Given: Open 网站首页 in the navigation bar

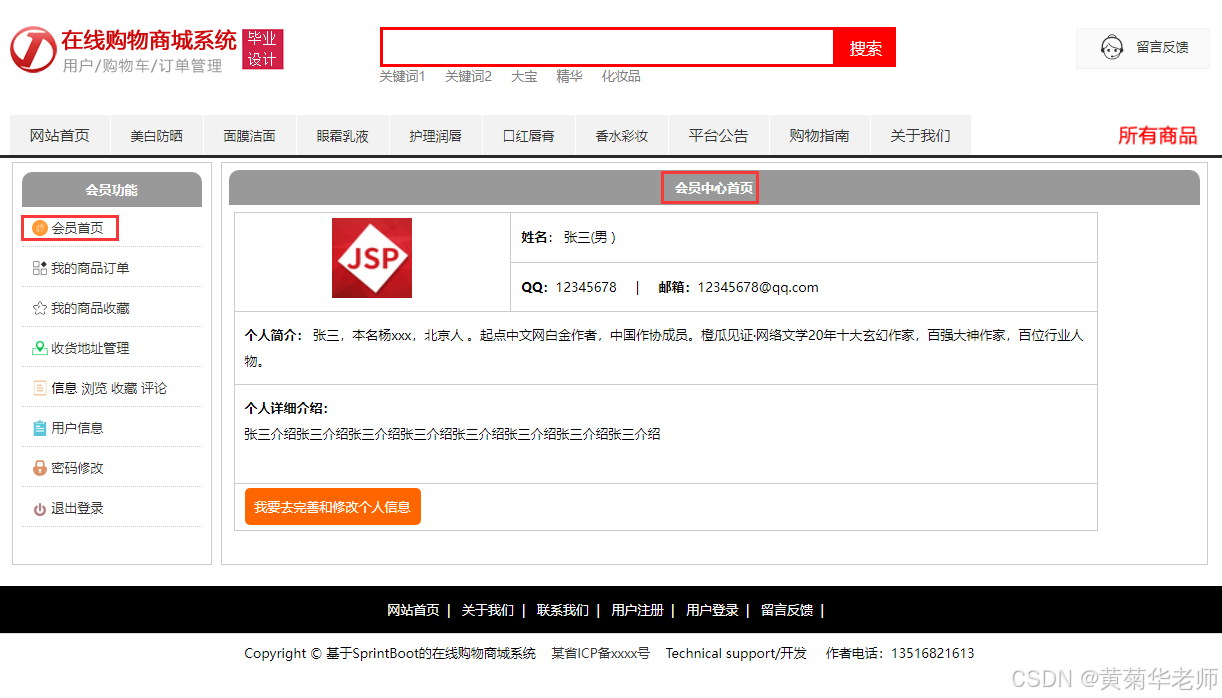Looking at the screenshot, I should (x=59, y=135).
